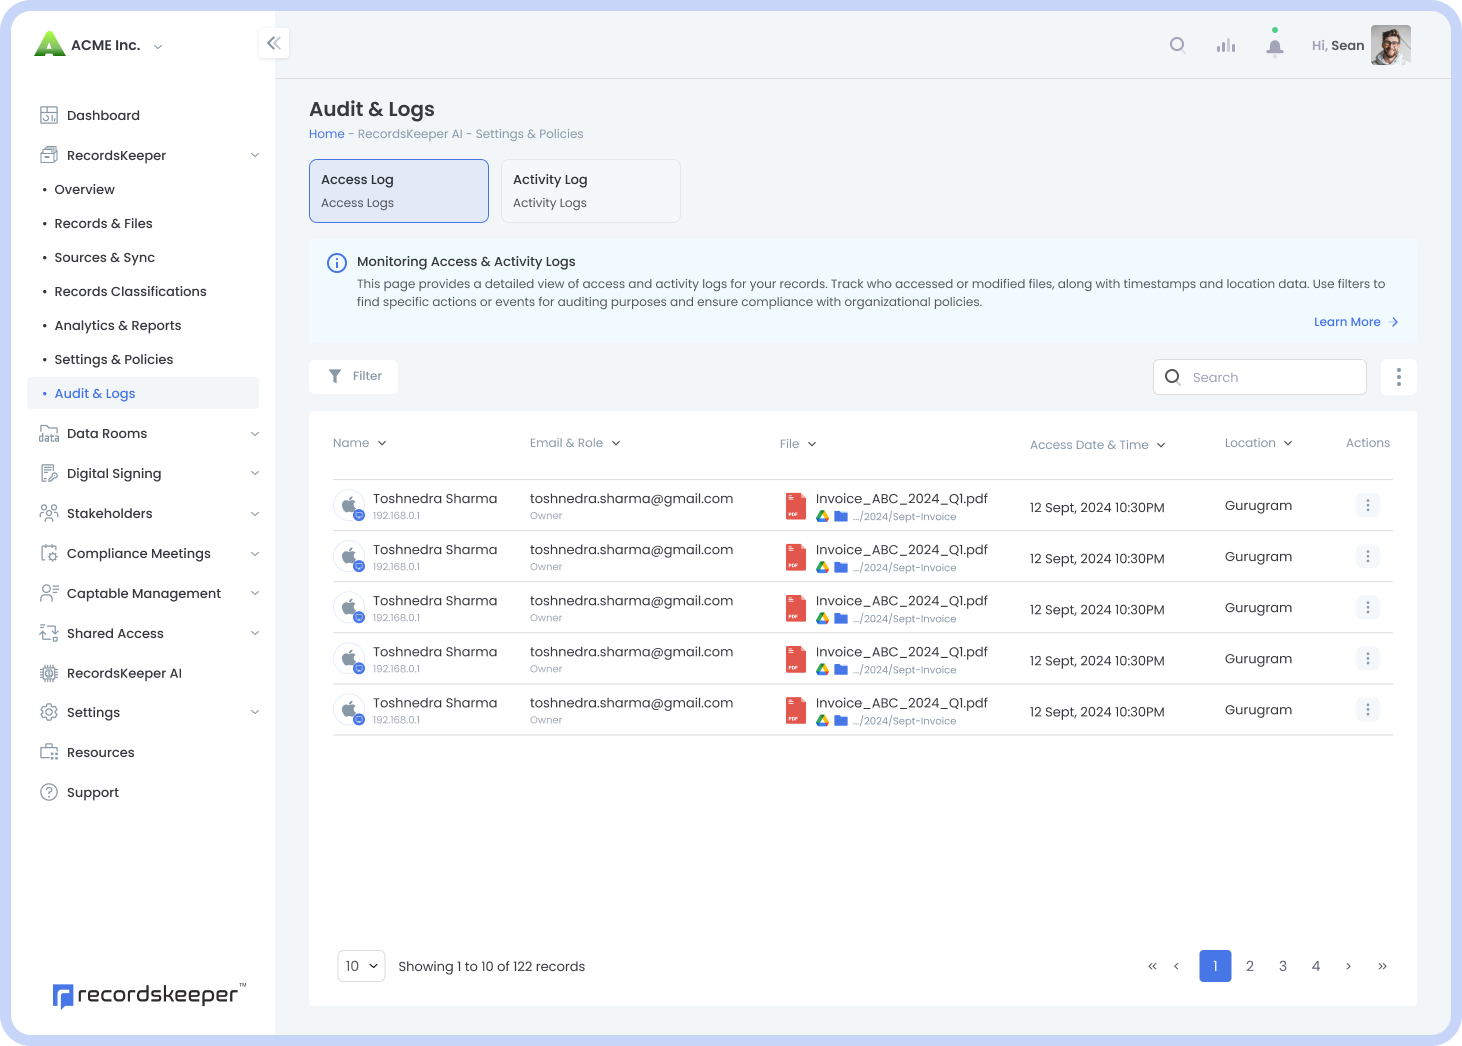Open the header search icon

click(x=1178, y=45)
